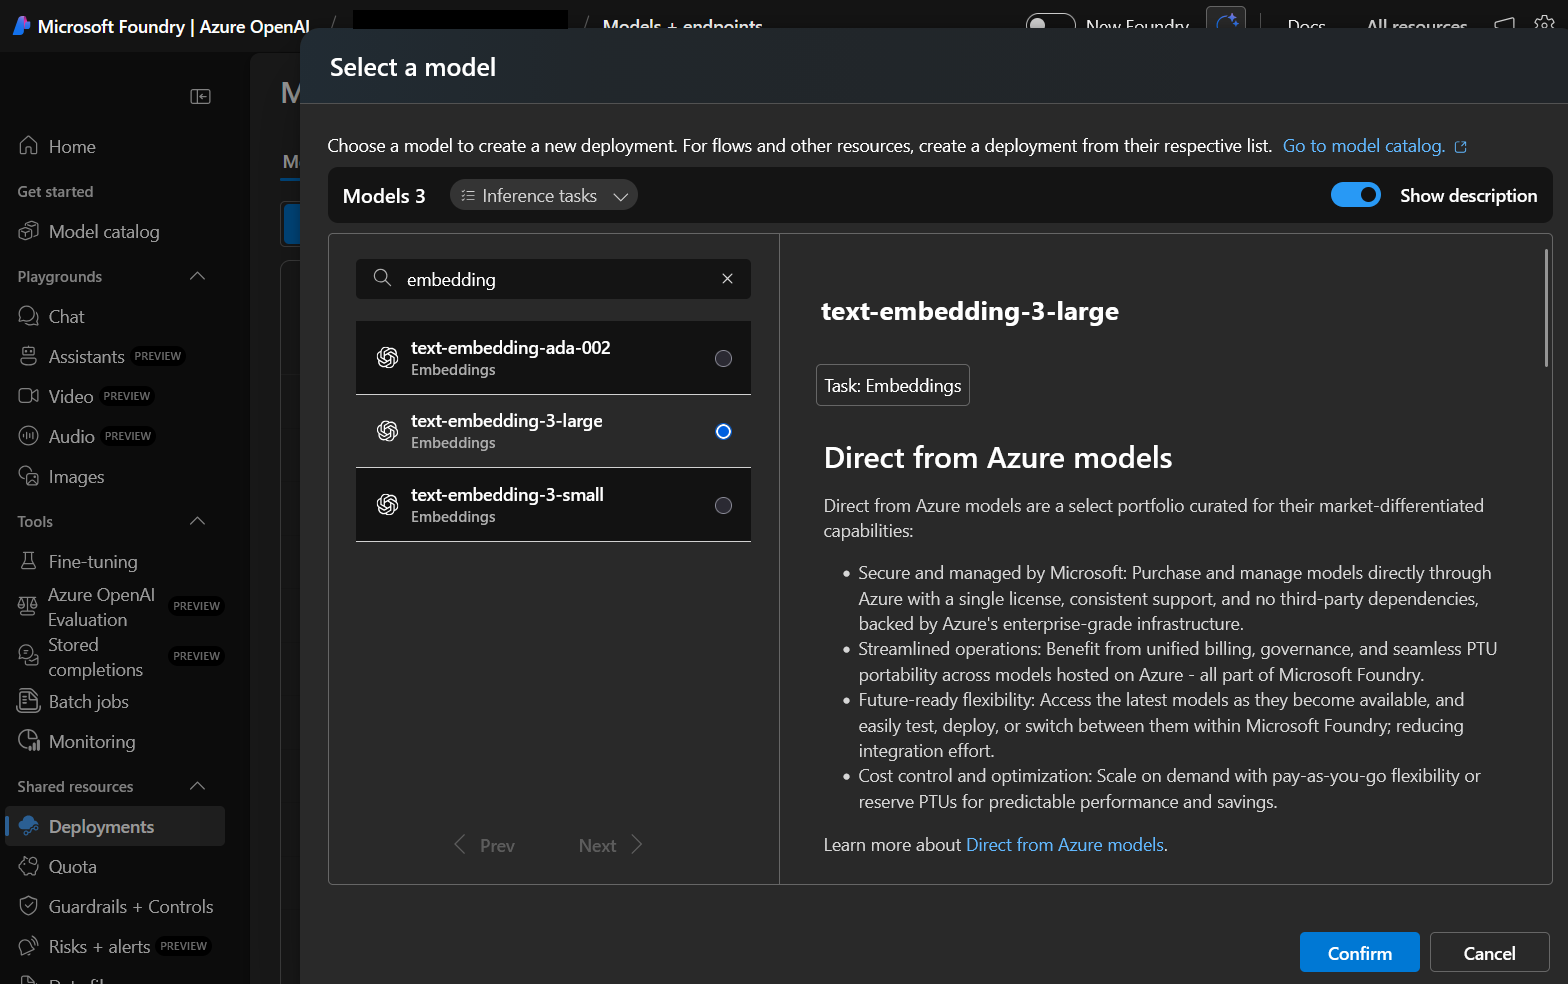1568x984 pixels.
Task: Clear the 'embedding' search text
Action: pos(727,279)
